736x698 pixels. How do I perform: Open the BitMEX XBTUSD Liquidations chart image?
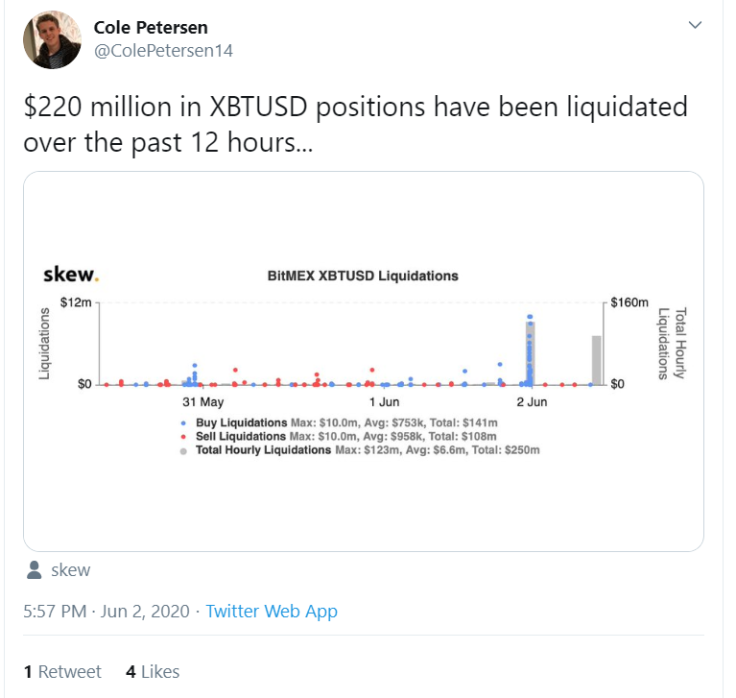coord(363,361)
